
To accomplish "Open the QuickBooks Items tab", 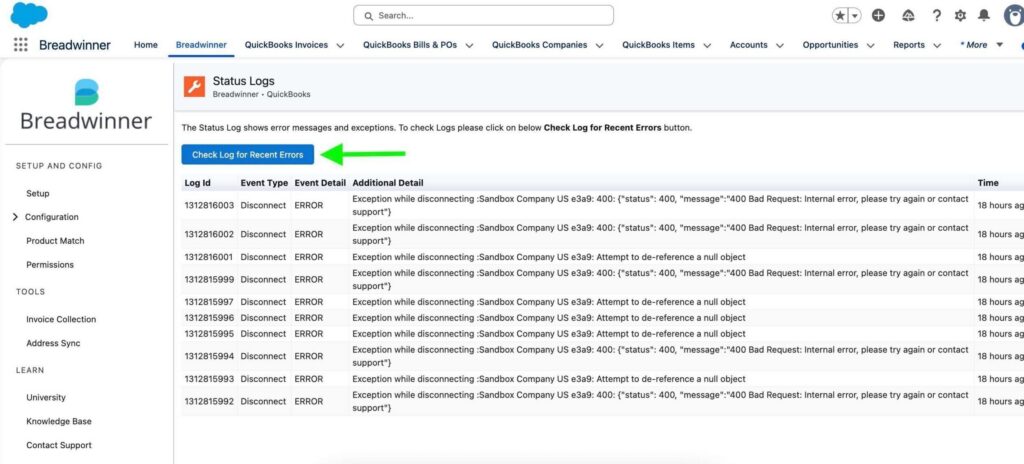I will point(658,45).
